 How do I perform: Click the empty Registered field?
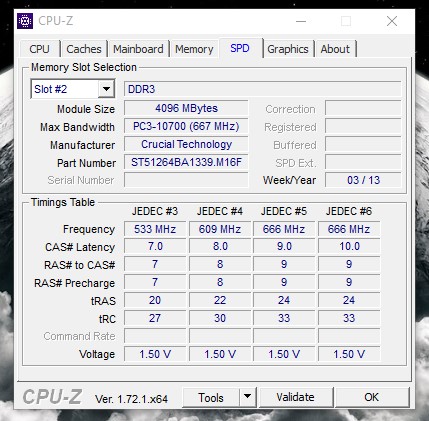(363, 127)
